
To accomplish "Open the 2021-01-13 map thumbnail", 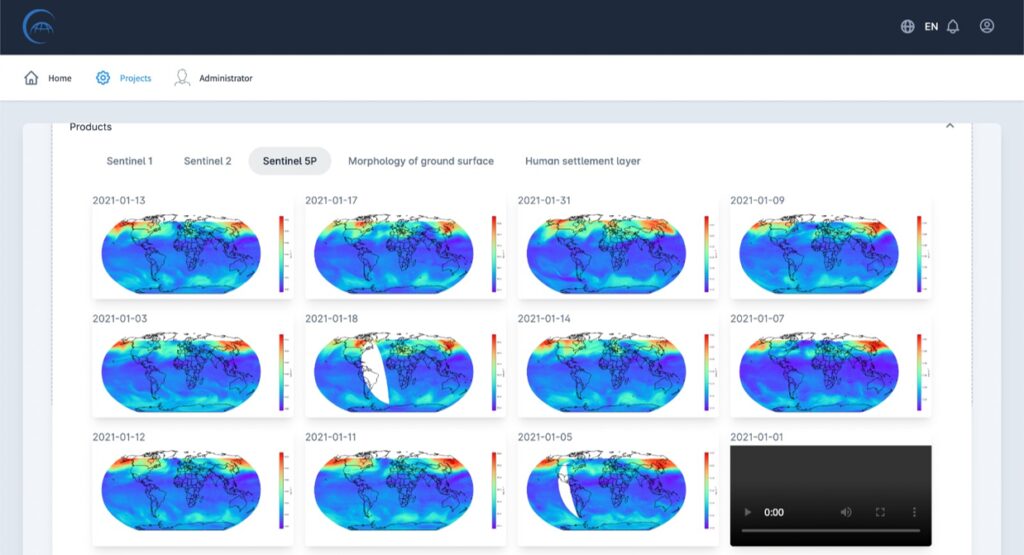I will (193, 253).
